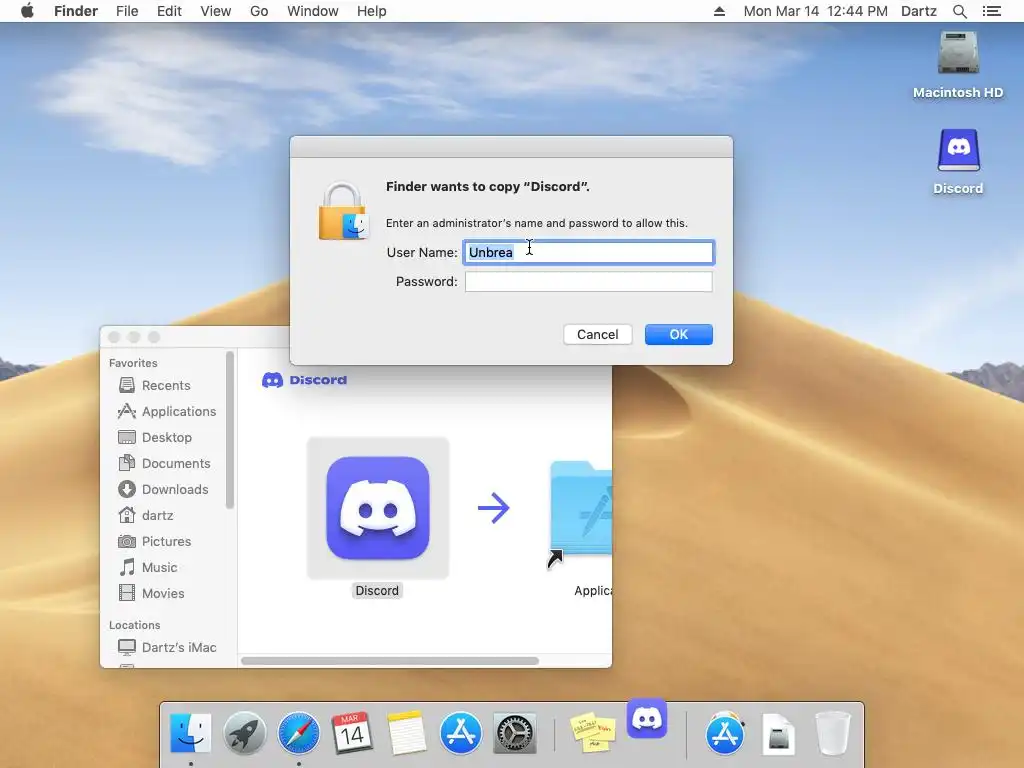
Task: Click the Cancel button
Action: pos(598,334)
